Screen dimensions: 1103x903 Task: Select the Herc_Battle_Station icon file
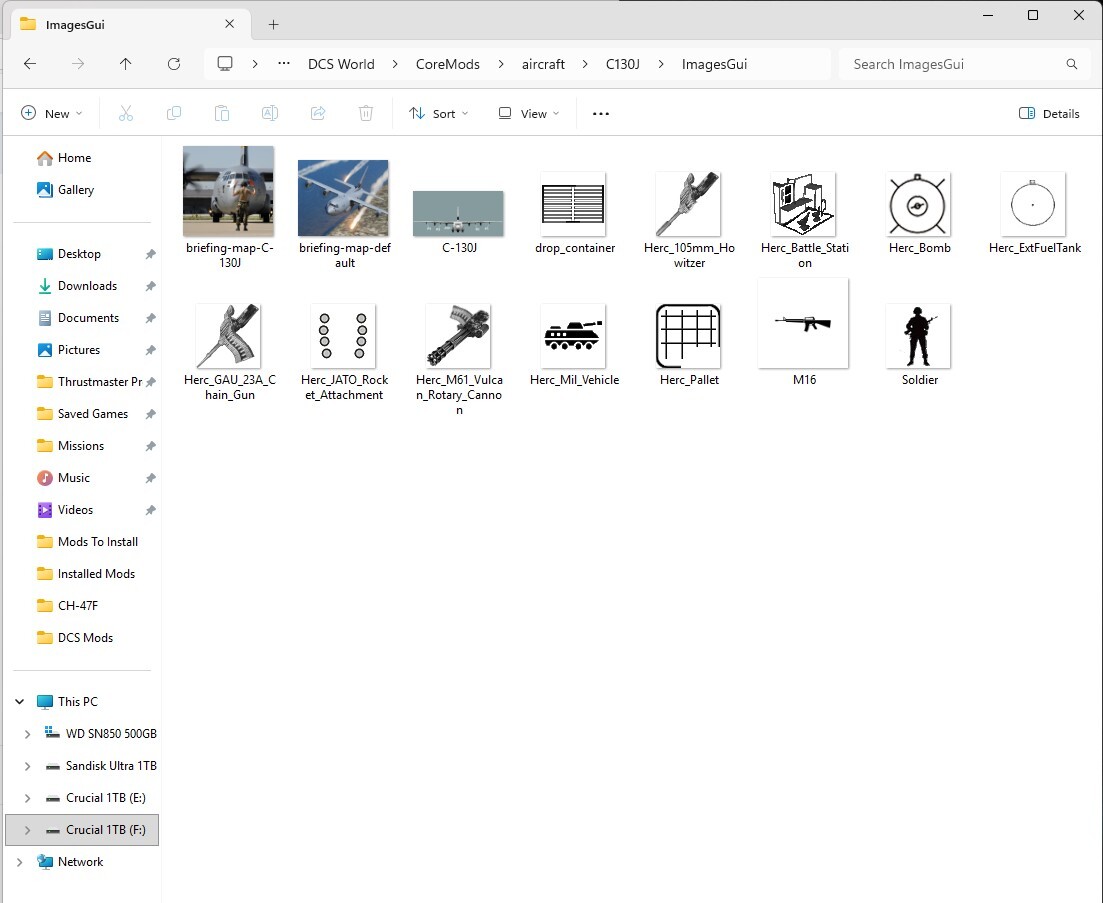(804, 220)
